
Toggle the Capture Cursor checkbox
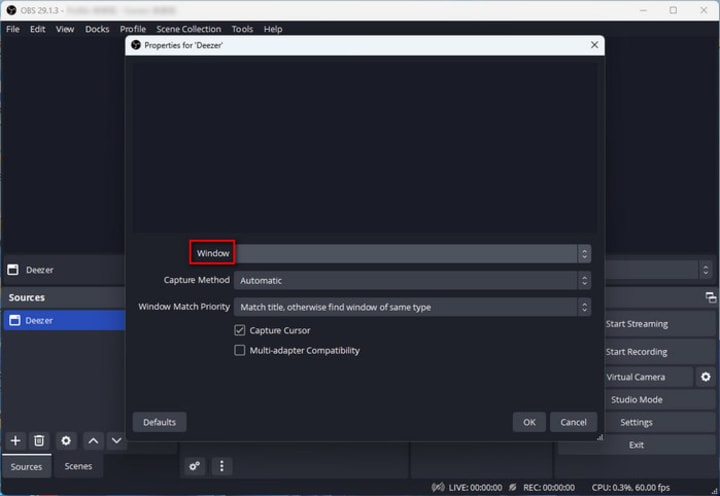tap(240, 330)
